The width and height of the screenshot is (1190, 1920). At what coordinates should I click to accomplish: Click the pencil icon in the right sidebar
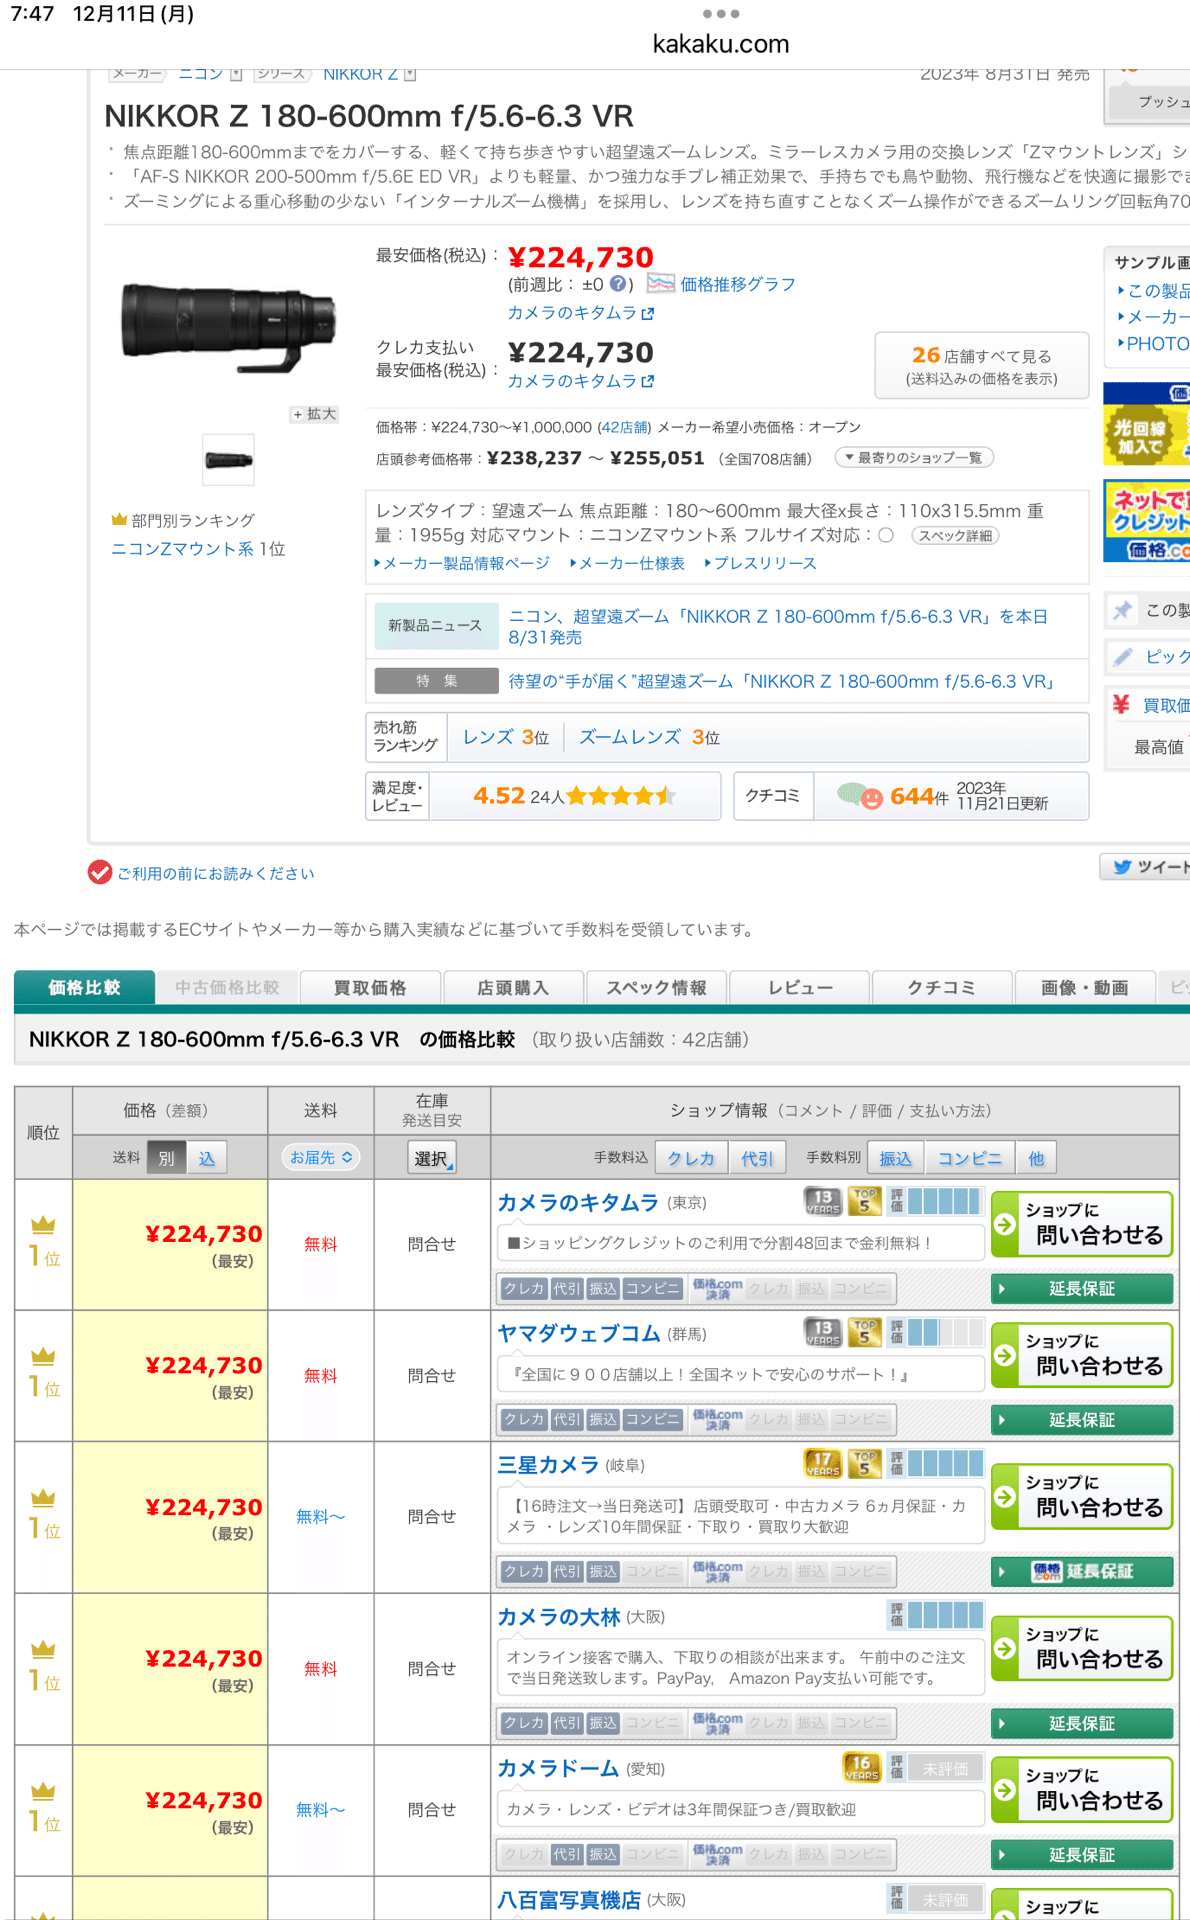1123,656
